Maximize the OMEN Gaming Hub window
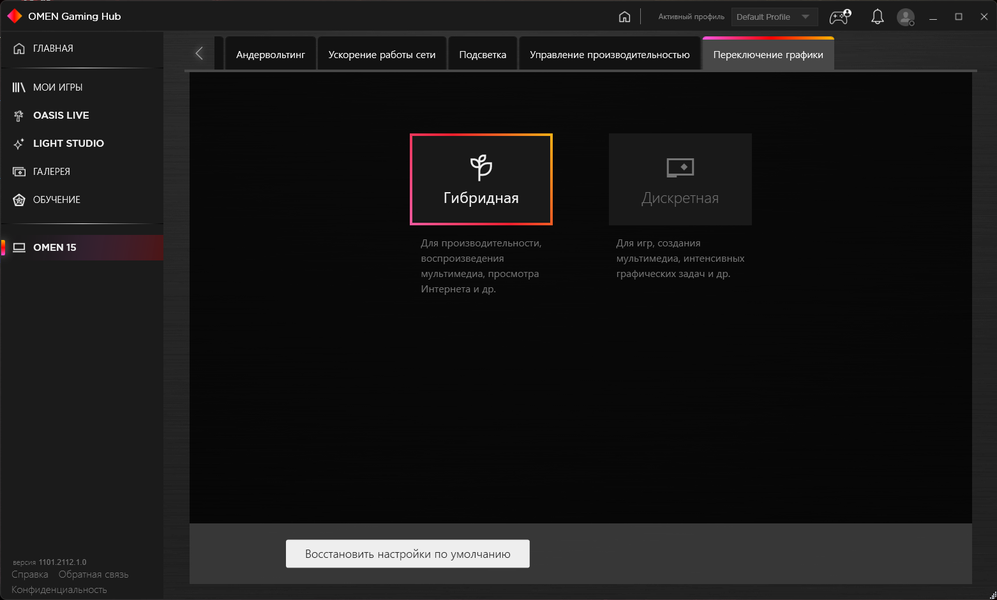Image resolution: width=997 pixels, height=600 pixels. coord(958,17)
